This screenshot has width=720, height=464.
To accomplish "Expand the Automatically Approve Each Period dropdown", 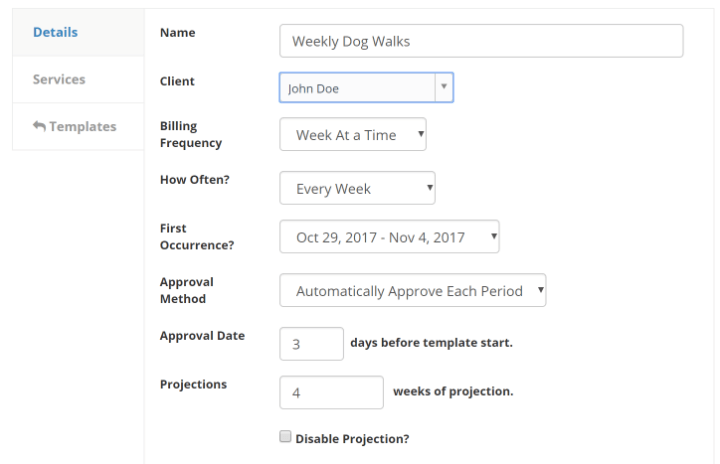I will click(x=413, y=290).
